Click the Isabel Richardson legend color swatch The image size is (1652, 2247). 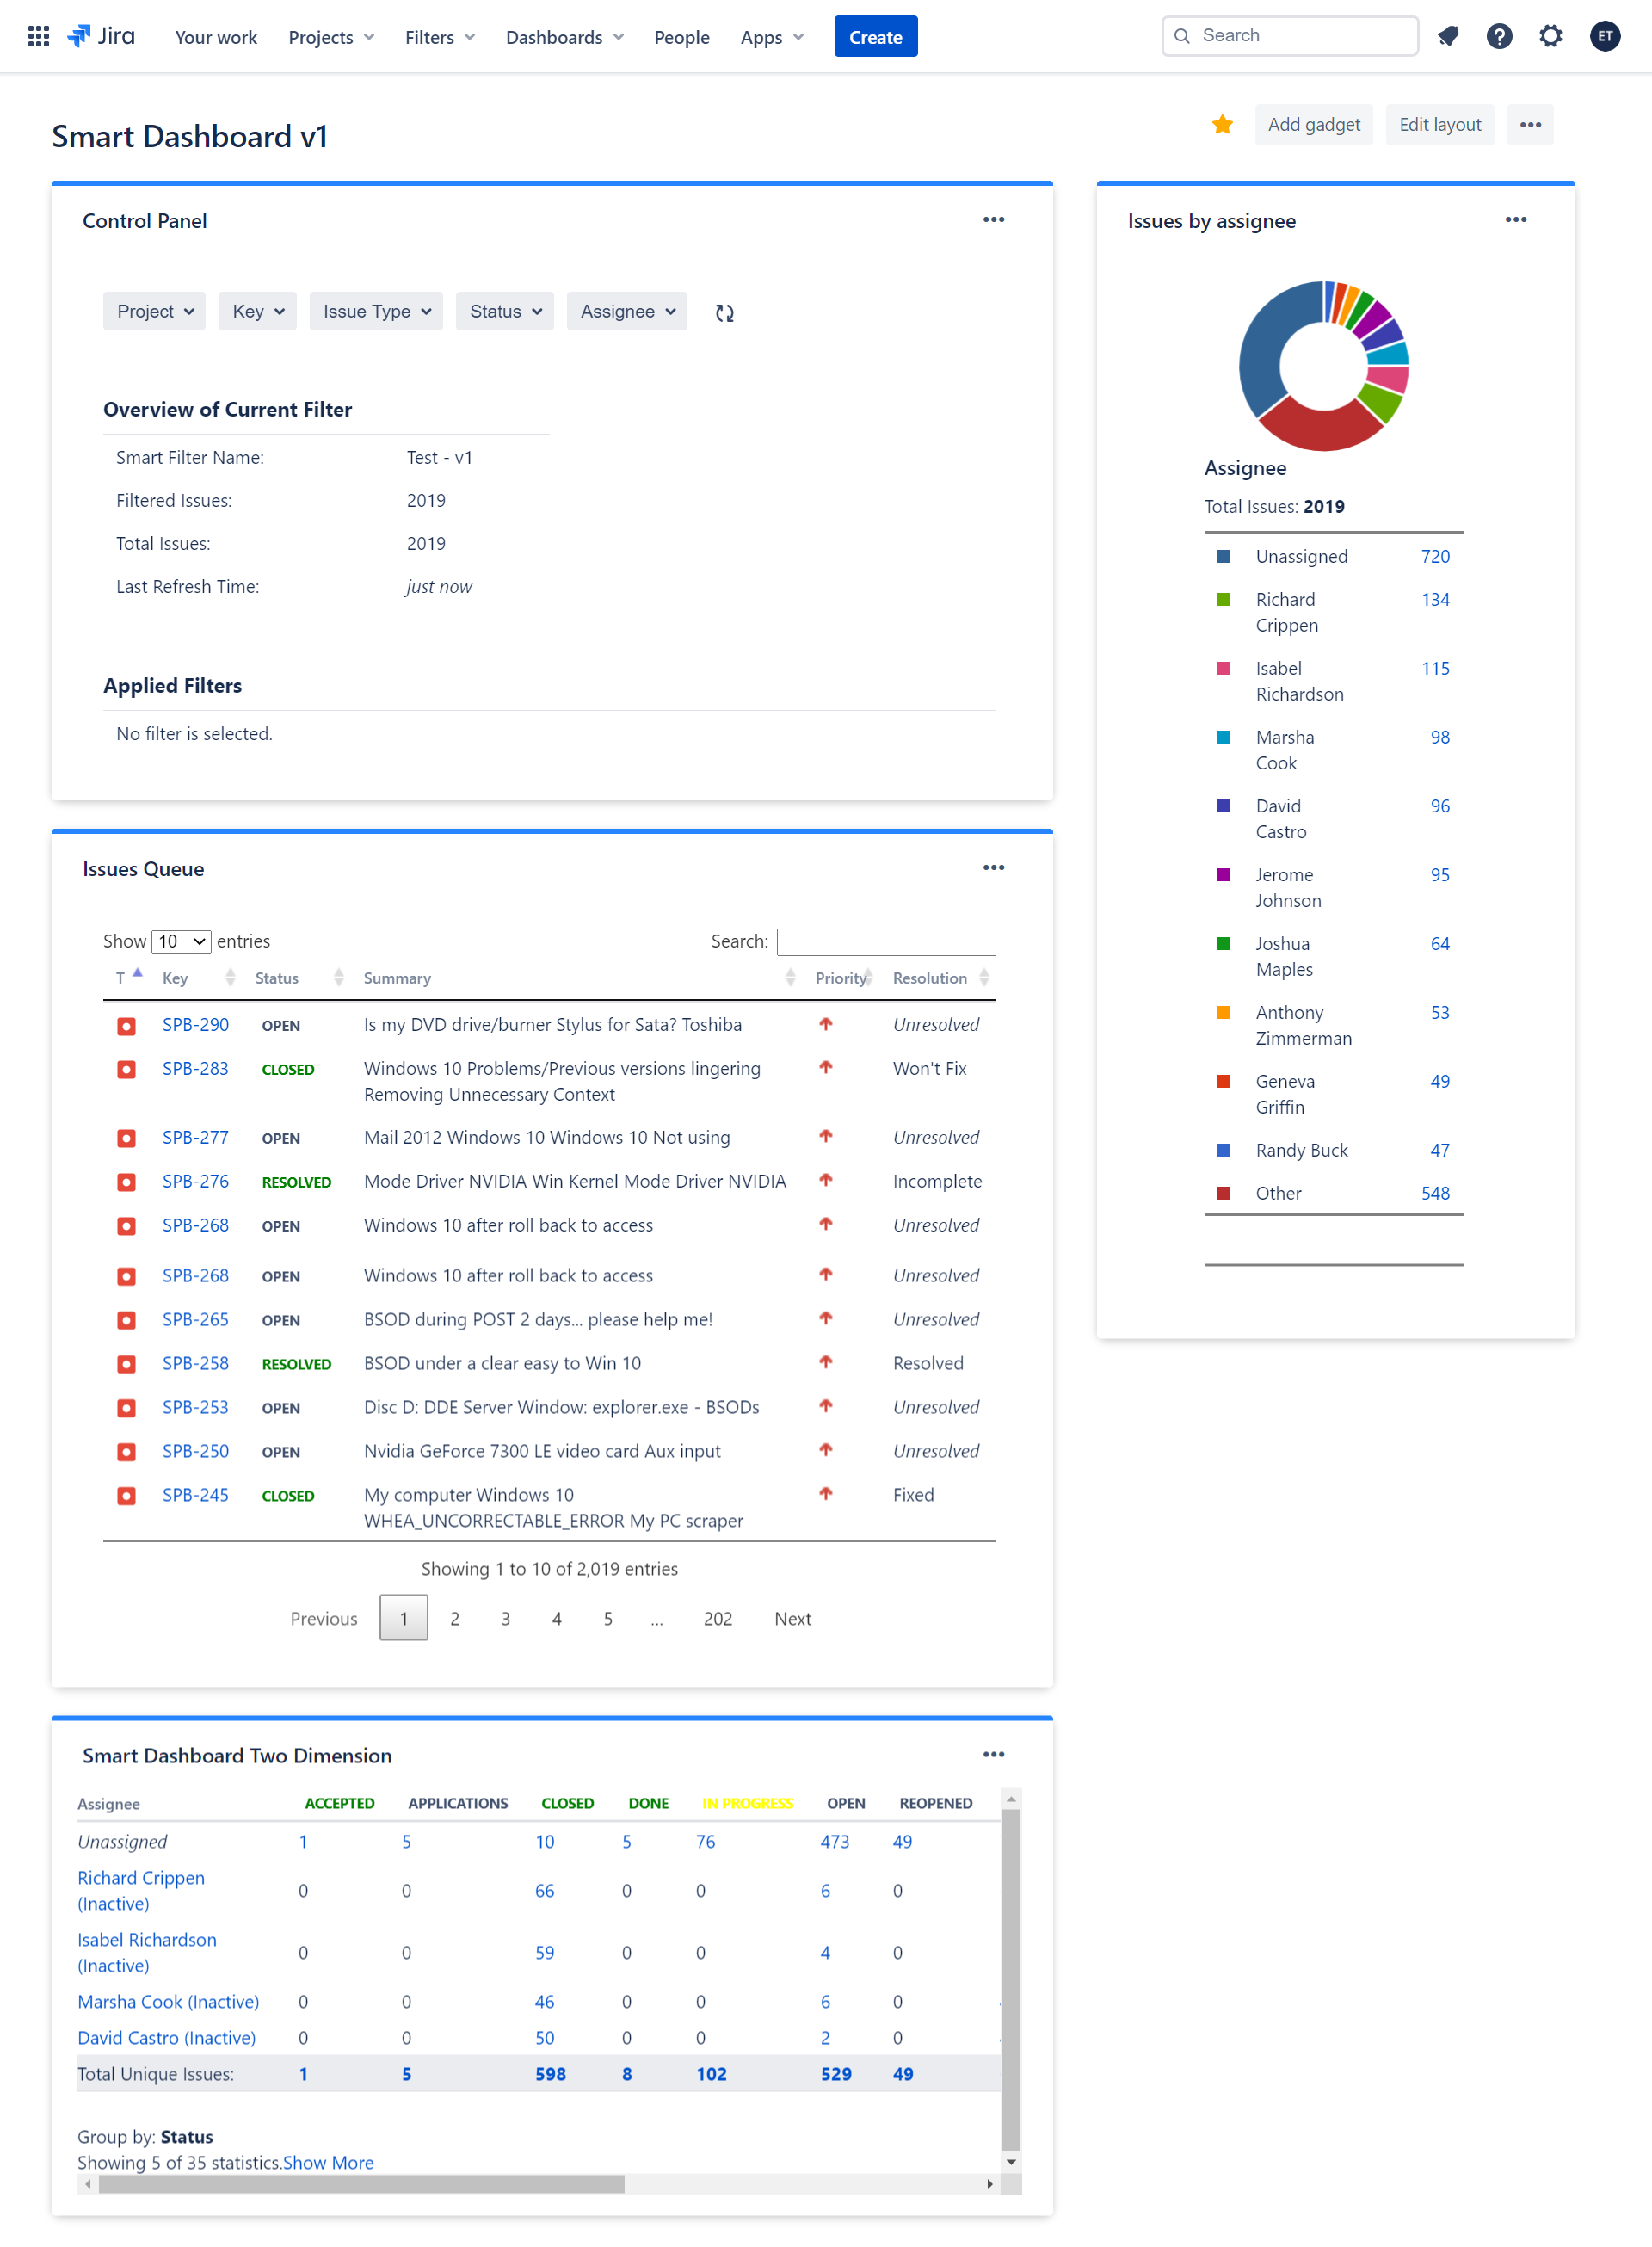click(1223, 668)
